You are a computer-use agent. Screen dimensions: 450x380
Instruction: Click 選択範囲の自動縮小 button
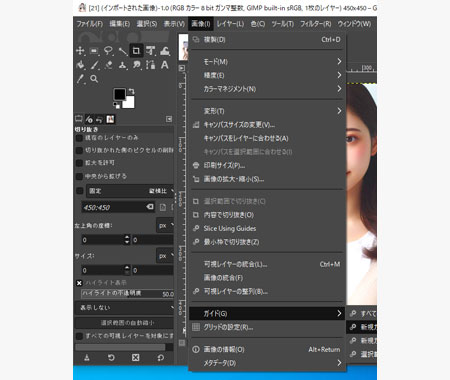125,323
